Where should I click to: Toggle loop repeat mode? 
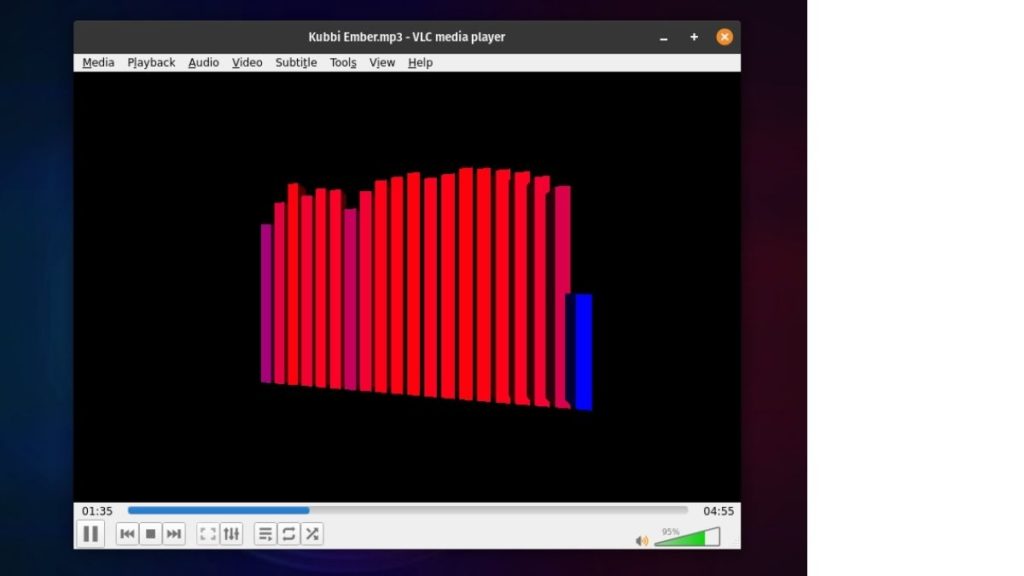point(289,534)
